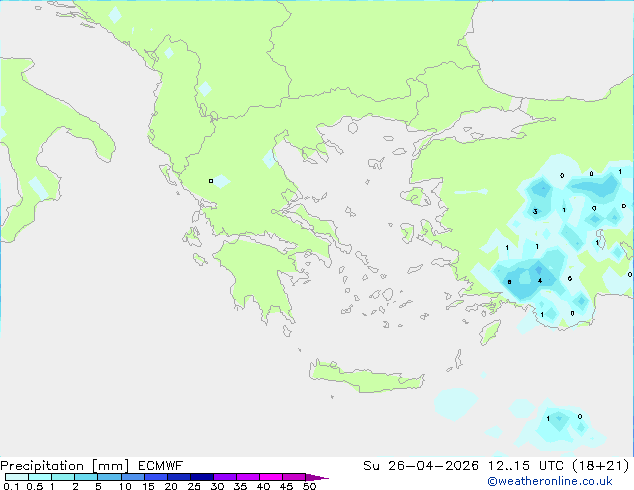This screenshot has width=634, height=490.
Task: Pick the 15–20 mm legend swatch
Action: tap(156, 477)
